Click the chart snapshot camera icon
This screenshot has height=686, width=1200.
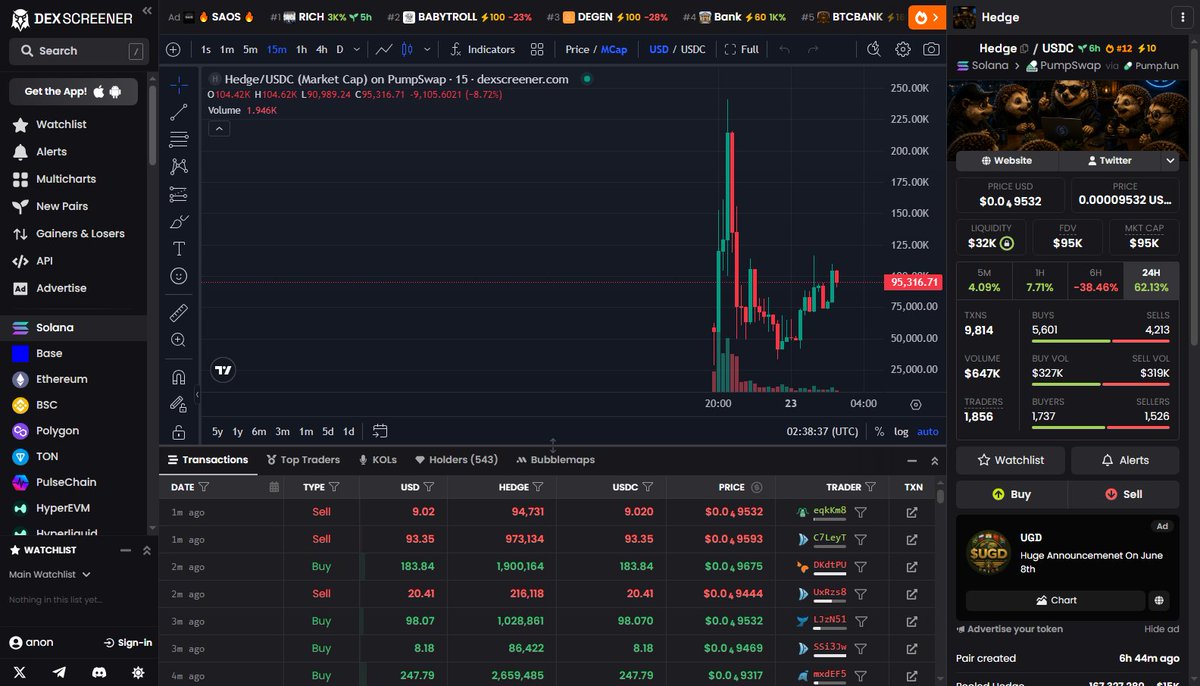pos(931,49)
